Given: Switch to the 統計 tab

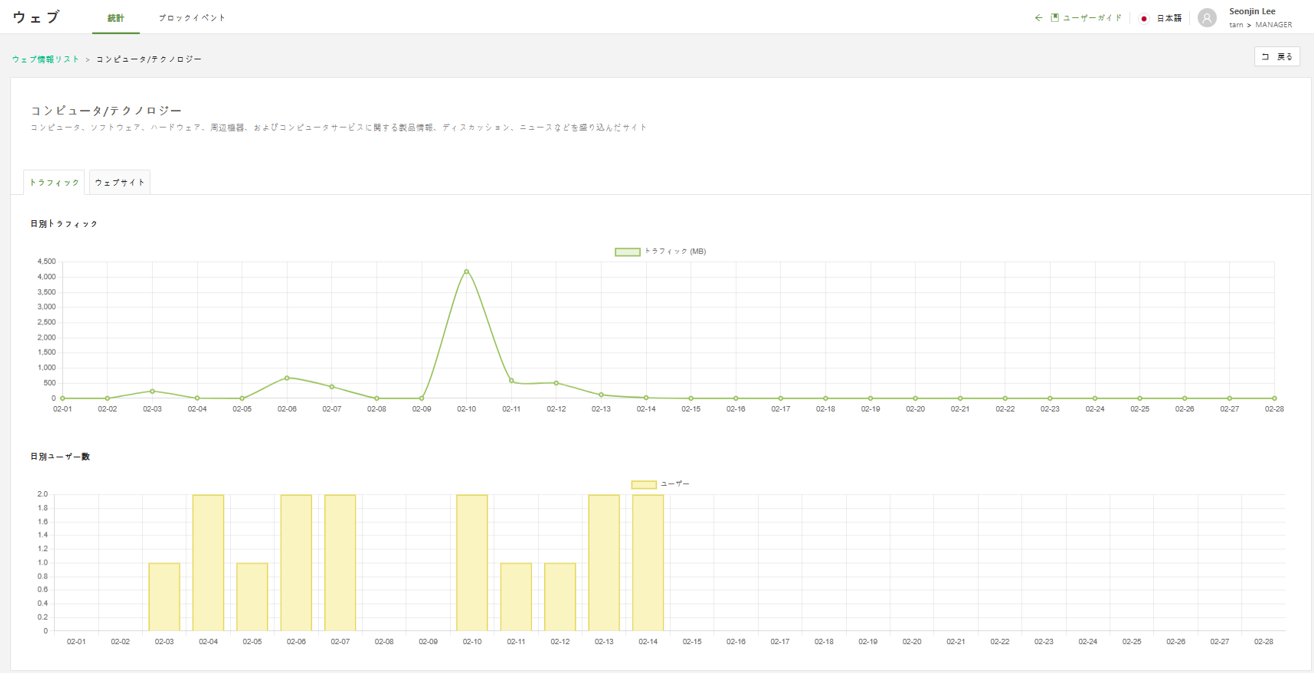Looking at the screenshot, I should coord(116,18).
